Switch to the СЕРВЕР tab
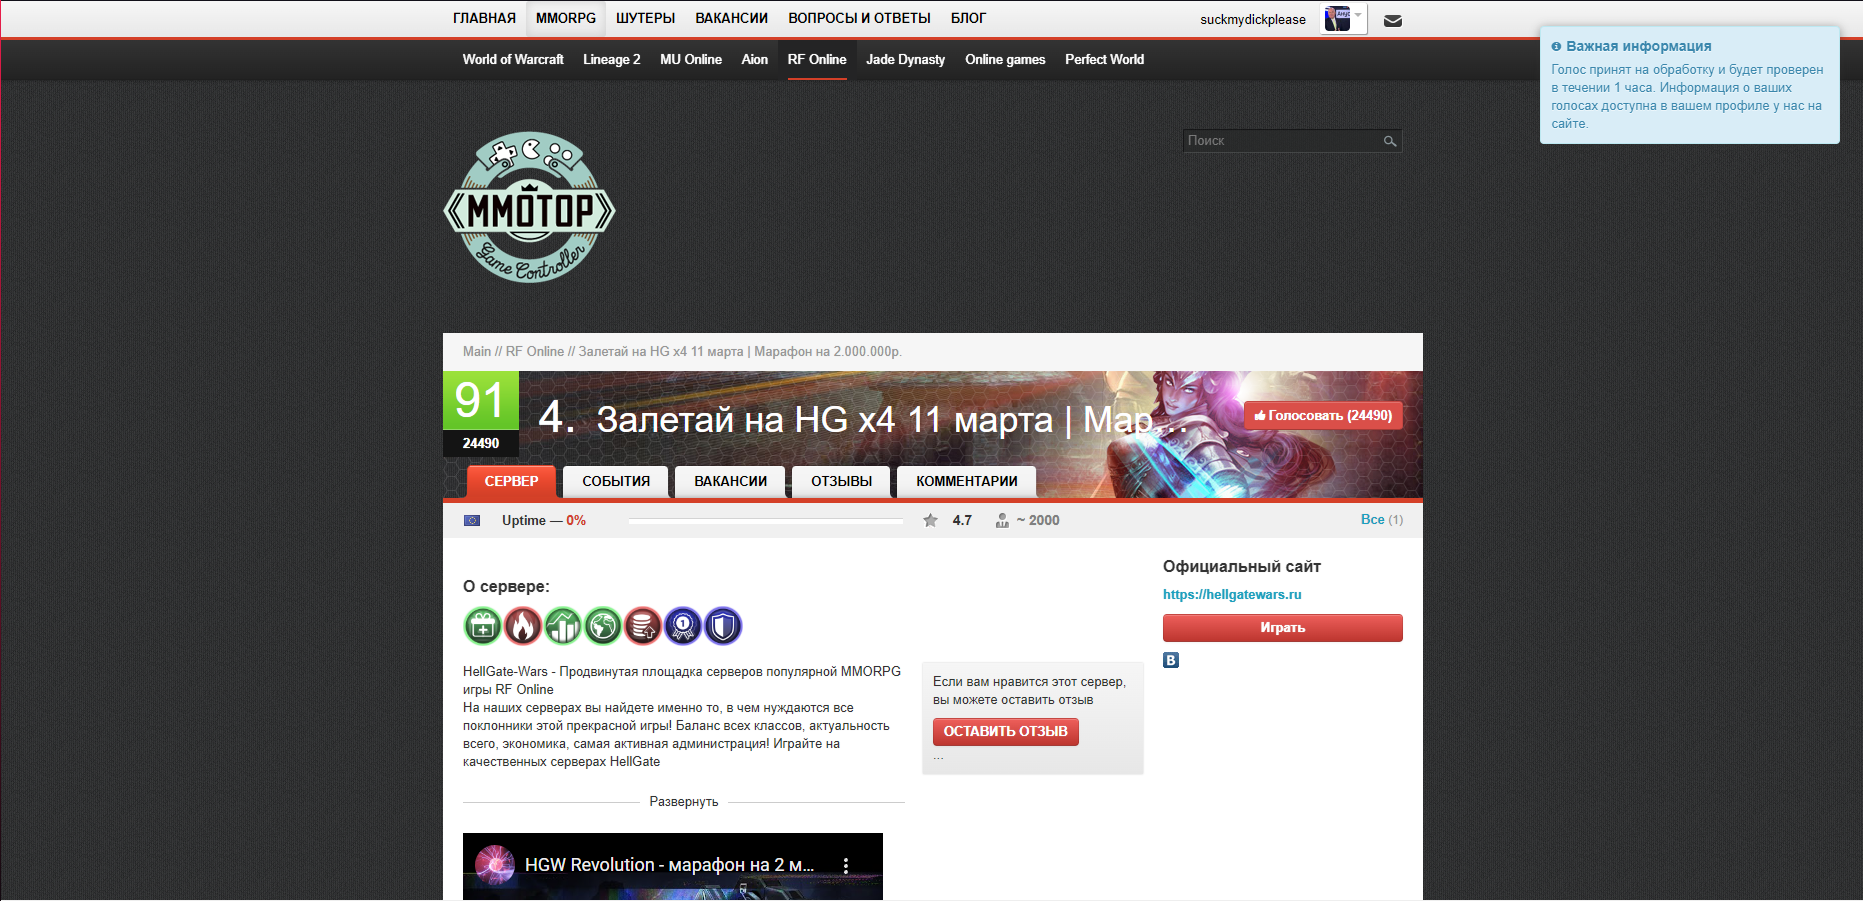 (511, 481)
